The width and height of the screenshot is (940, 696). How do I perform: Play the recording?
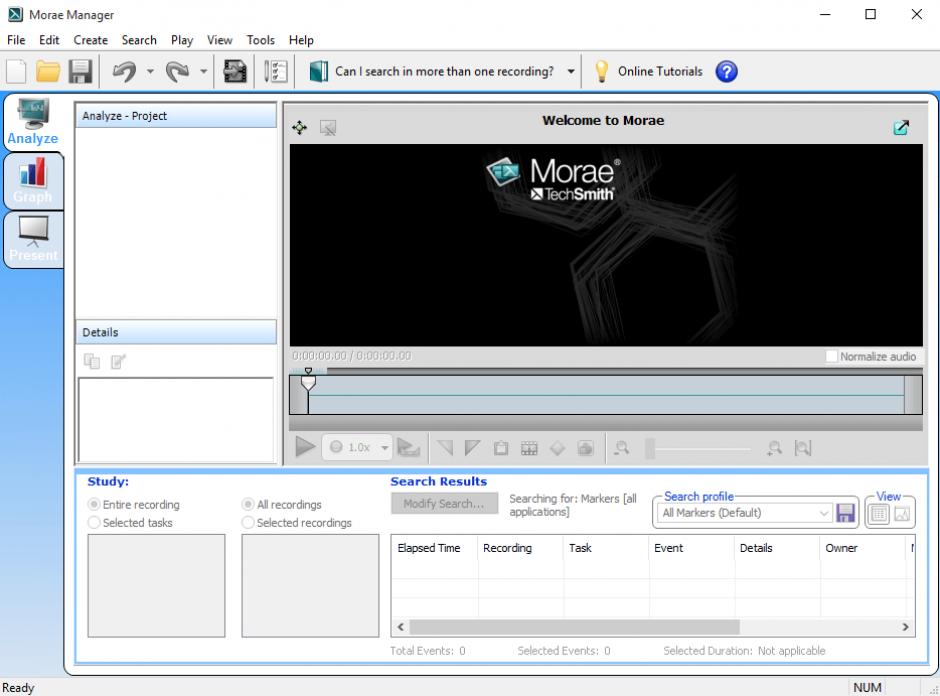point(305,447)
